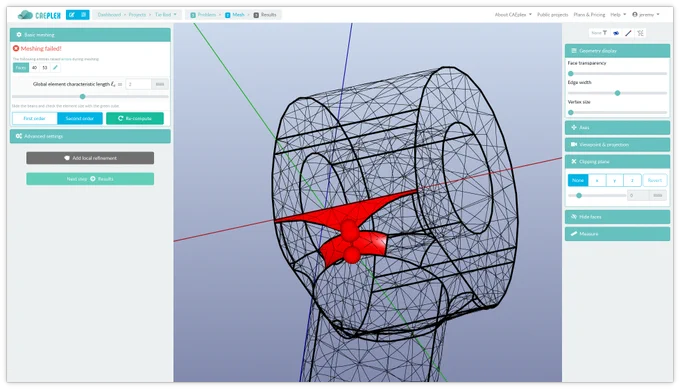
Task: Click the None selection filter
Action: (x=599, y=33)
